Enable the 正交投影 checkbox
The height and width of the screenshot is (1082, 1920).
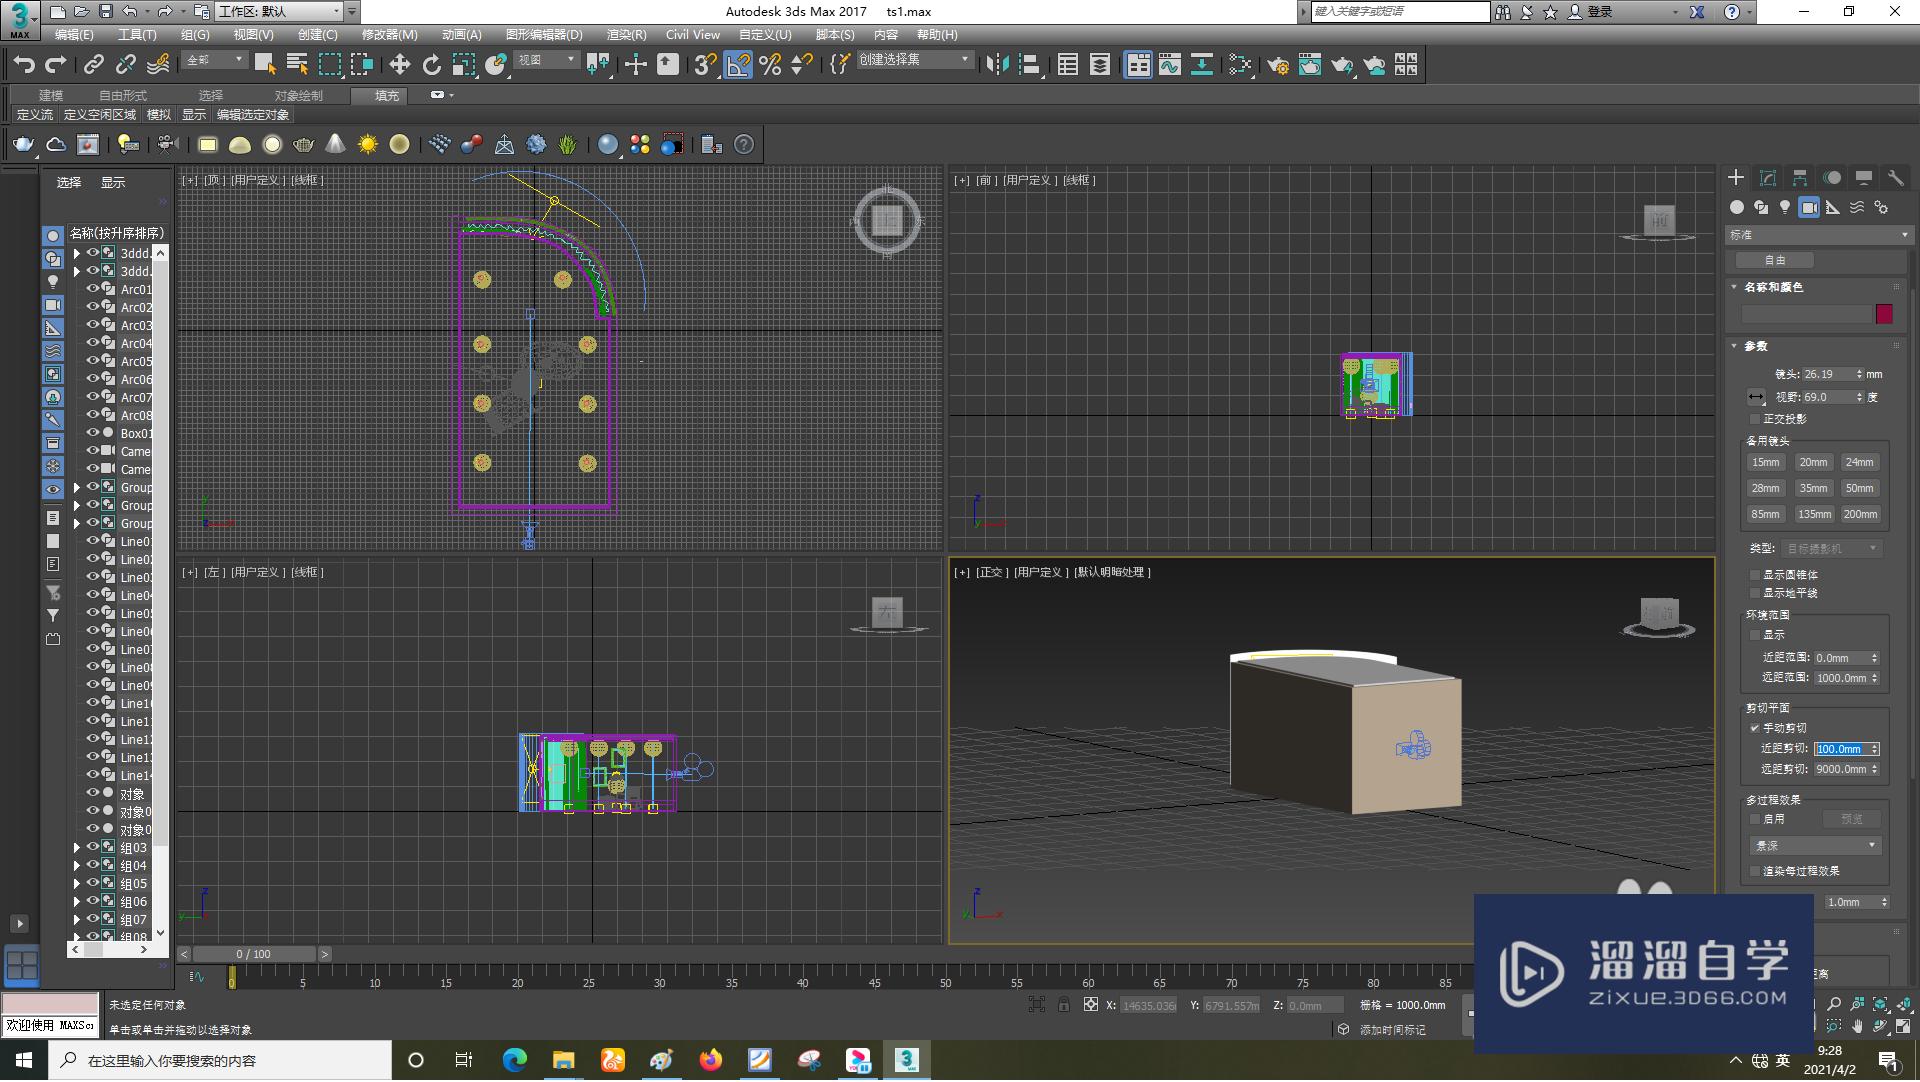1755,419
